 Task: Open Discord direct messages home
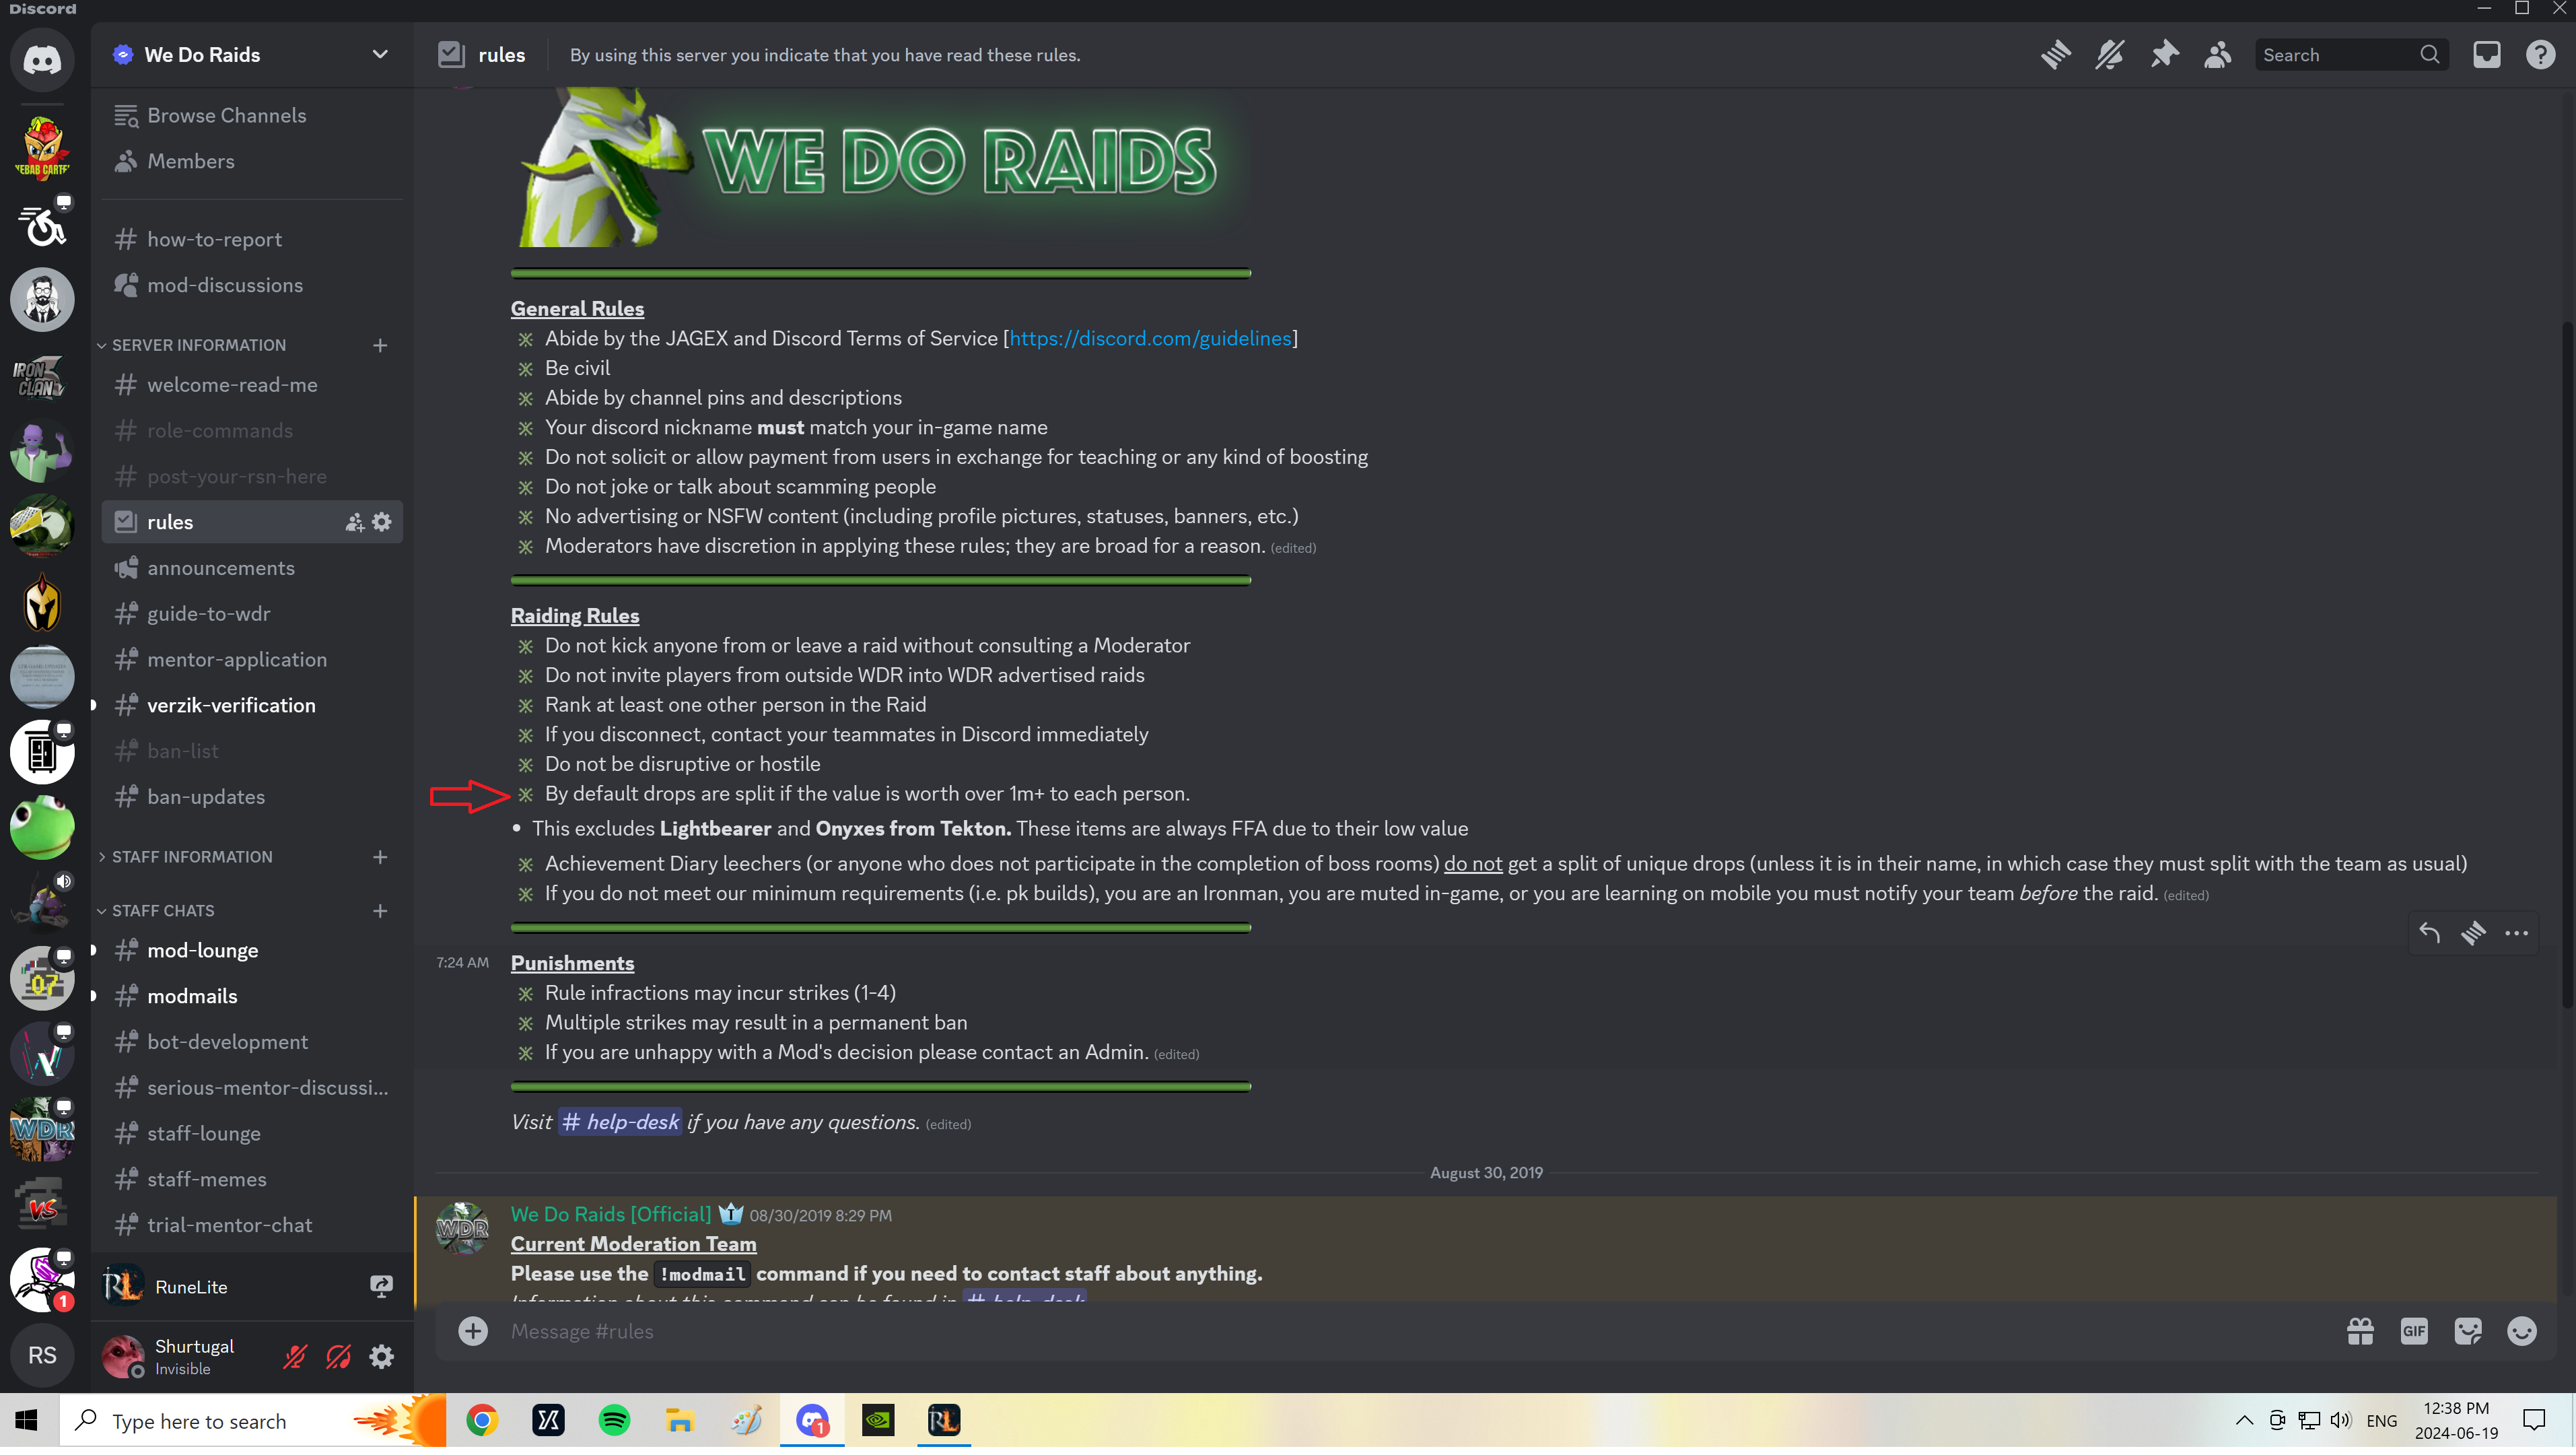(42, 59)
